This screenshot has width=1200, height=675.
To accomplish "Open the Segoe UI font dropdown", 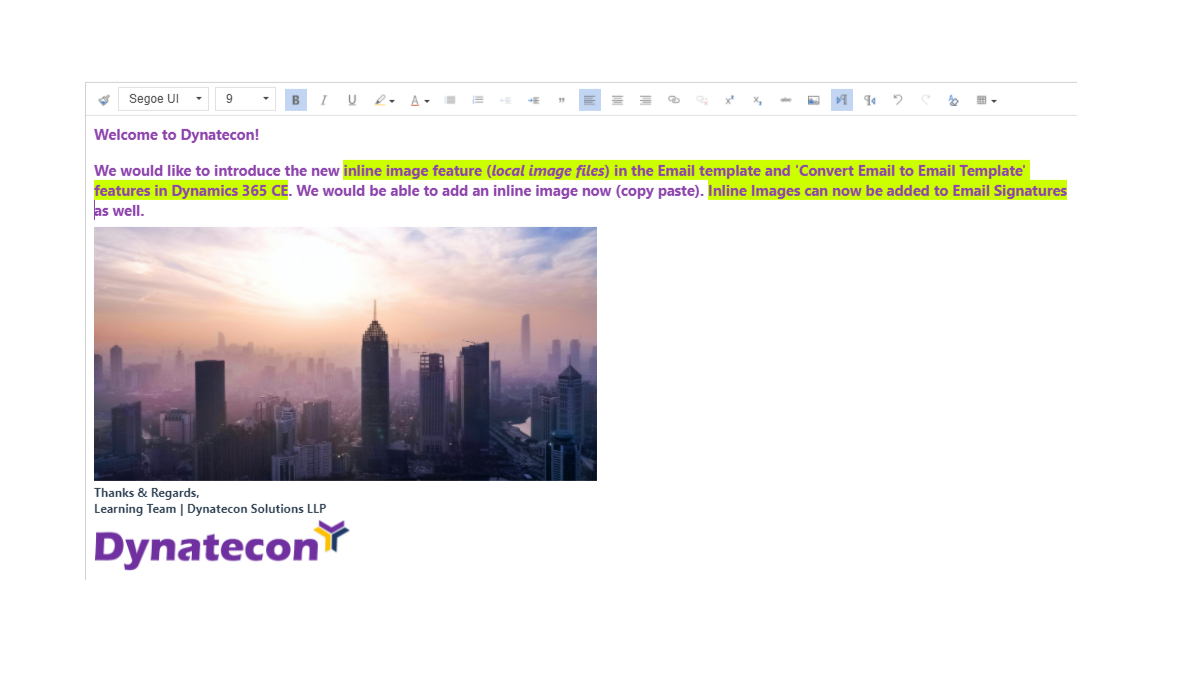I will (163, 98).
